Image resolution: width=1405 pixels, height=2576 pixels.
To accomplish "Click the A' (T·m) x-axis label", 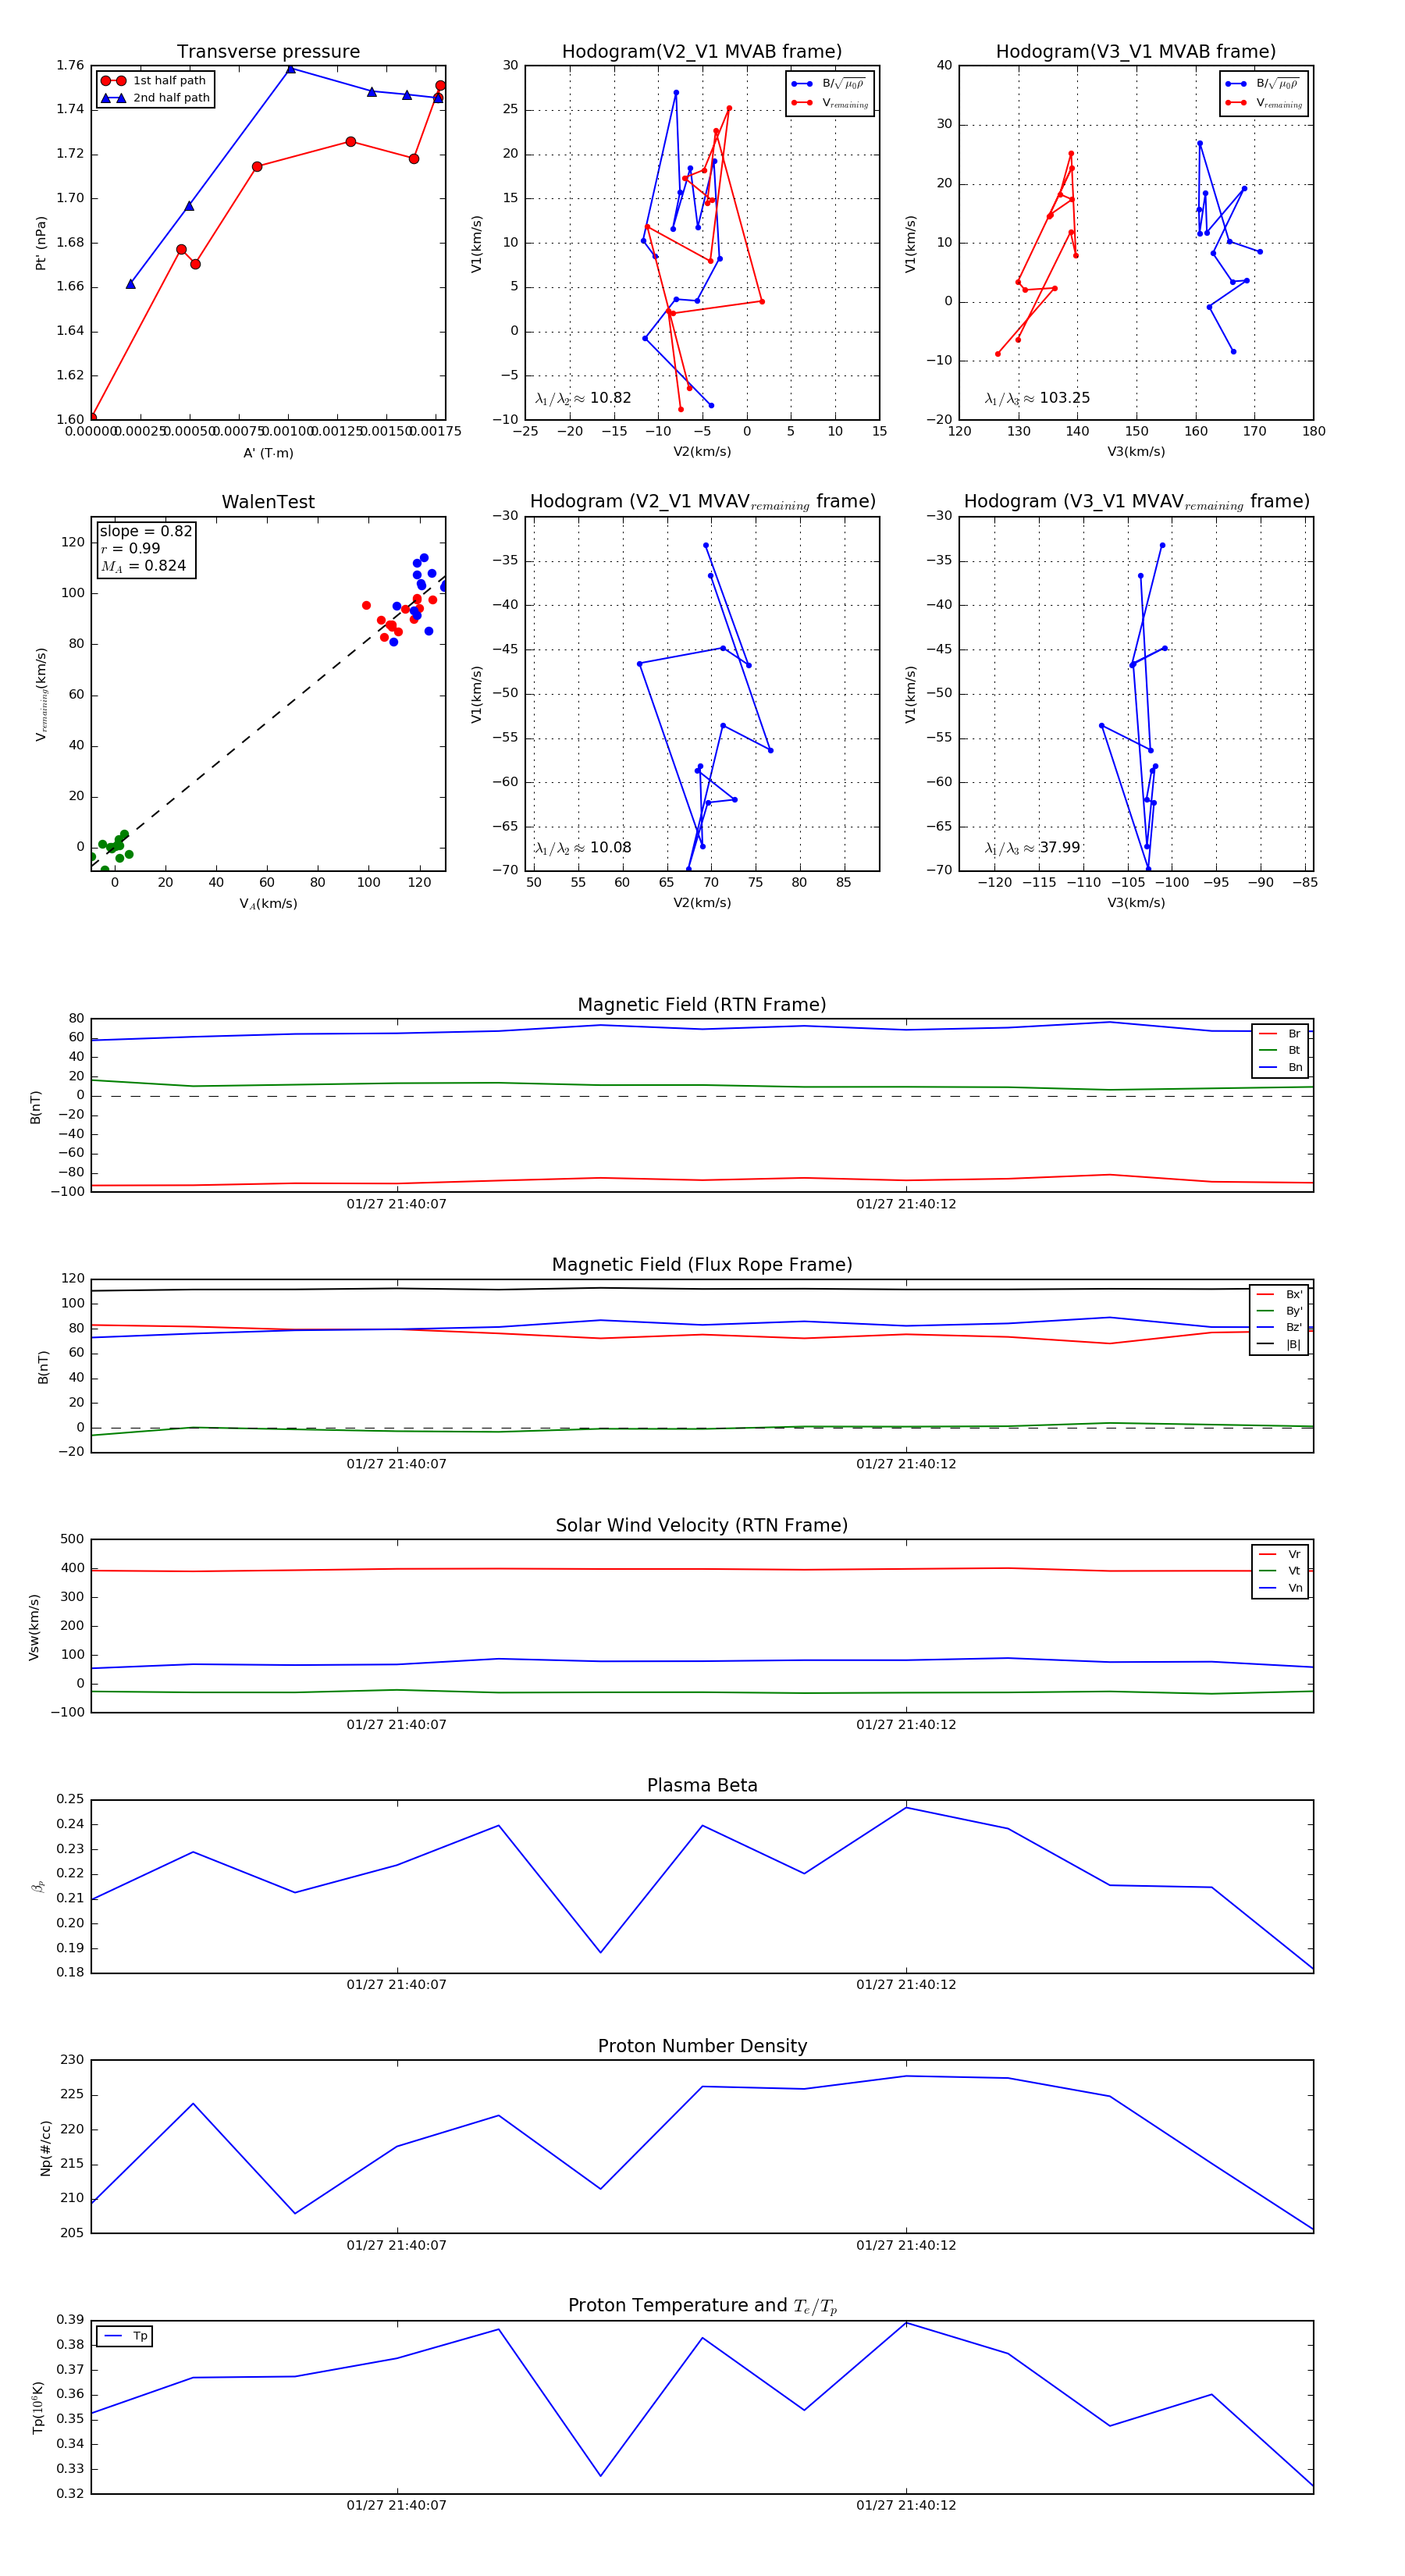I will [268, 453].
